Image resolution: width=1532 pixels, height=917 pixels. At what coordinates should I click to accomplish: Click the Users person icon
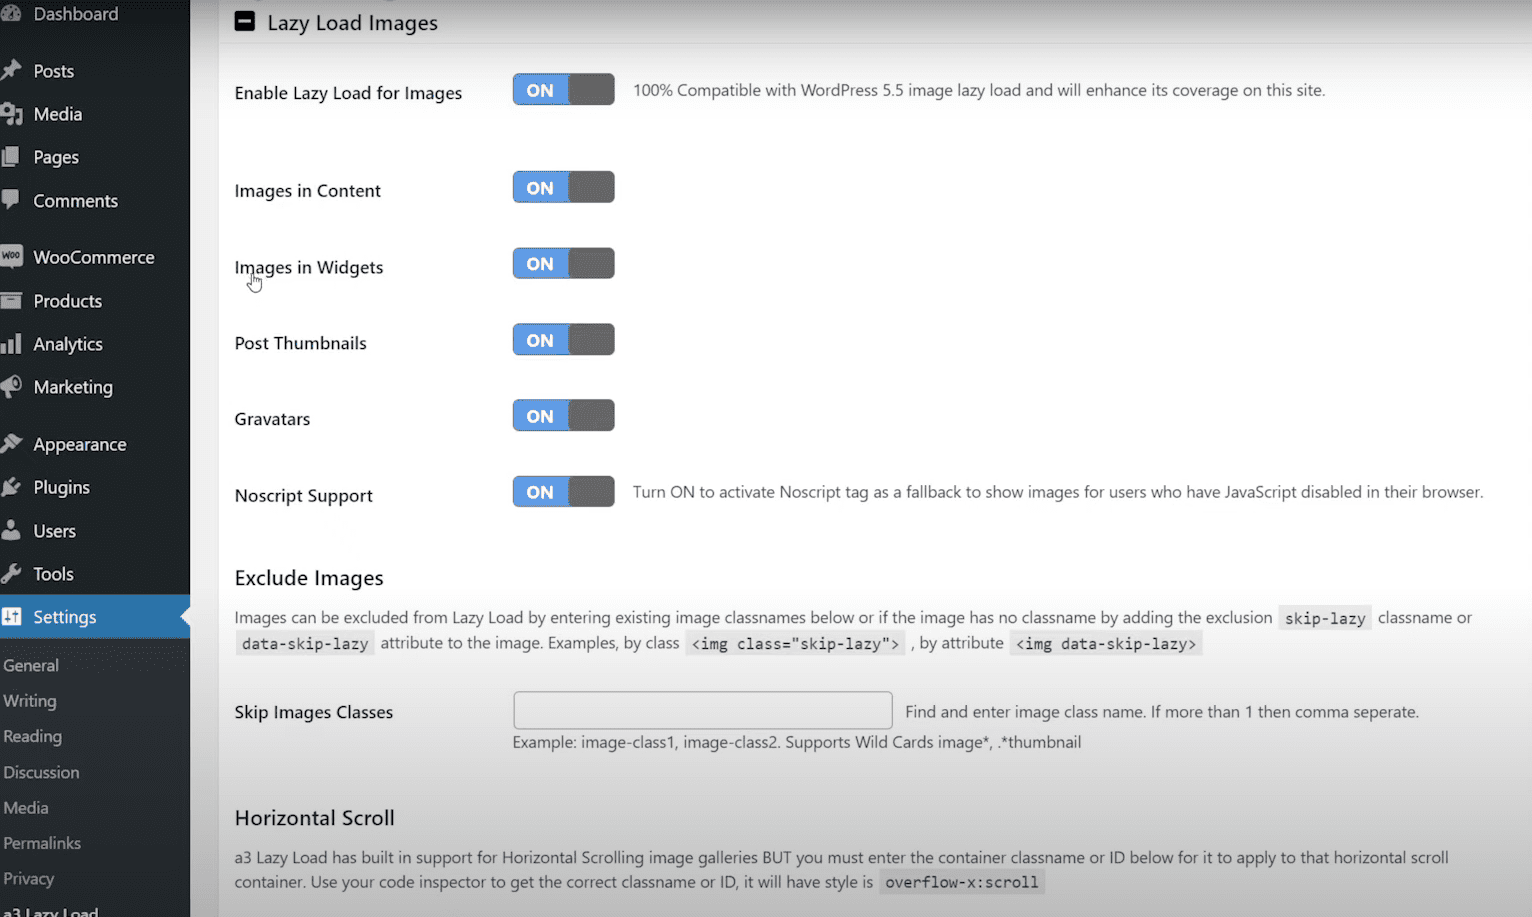[11, 530]
